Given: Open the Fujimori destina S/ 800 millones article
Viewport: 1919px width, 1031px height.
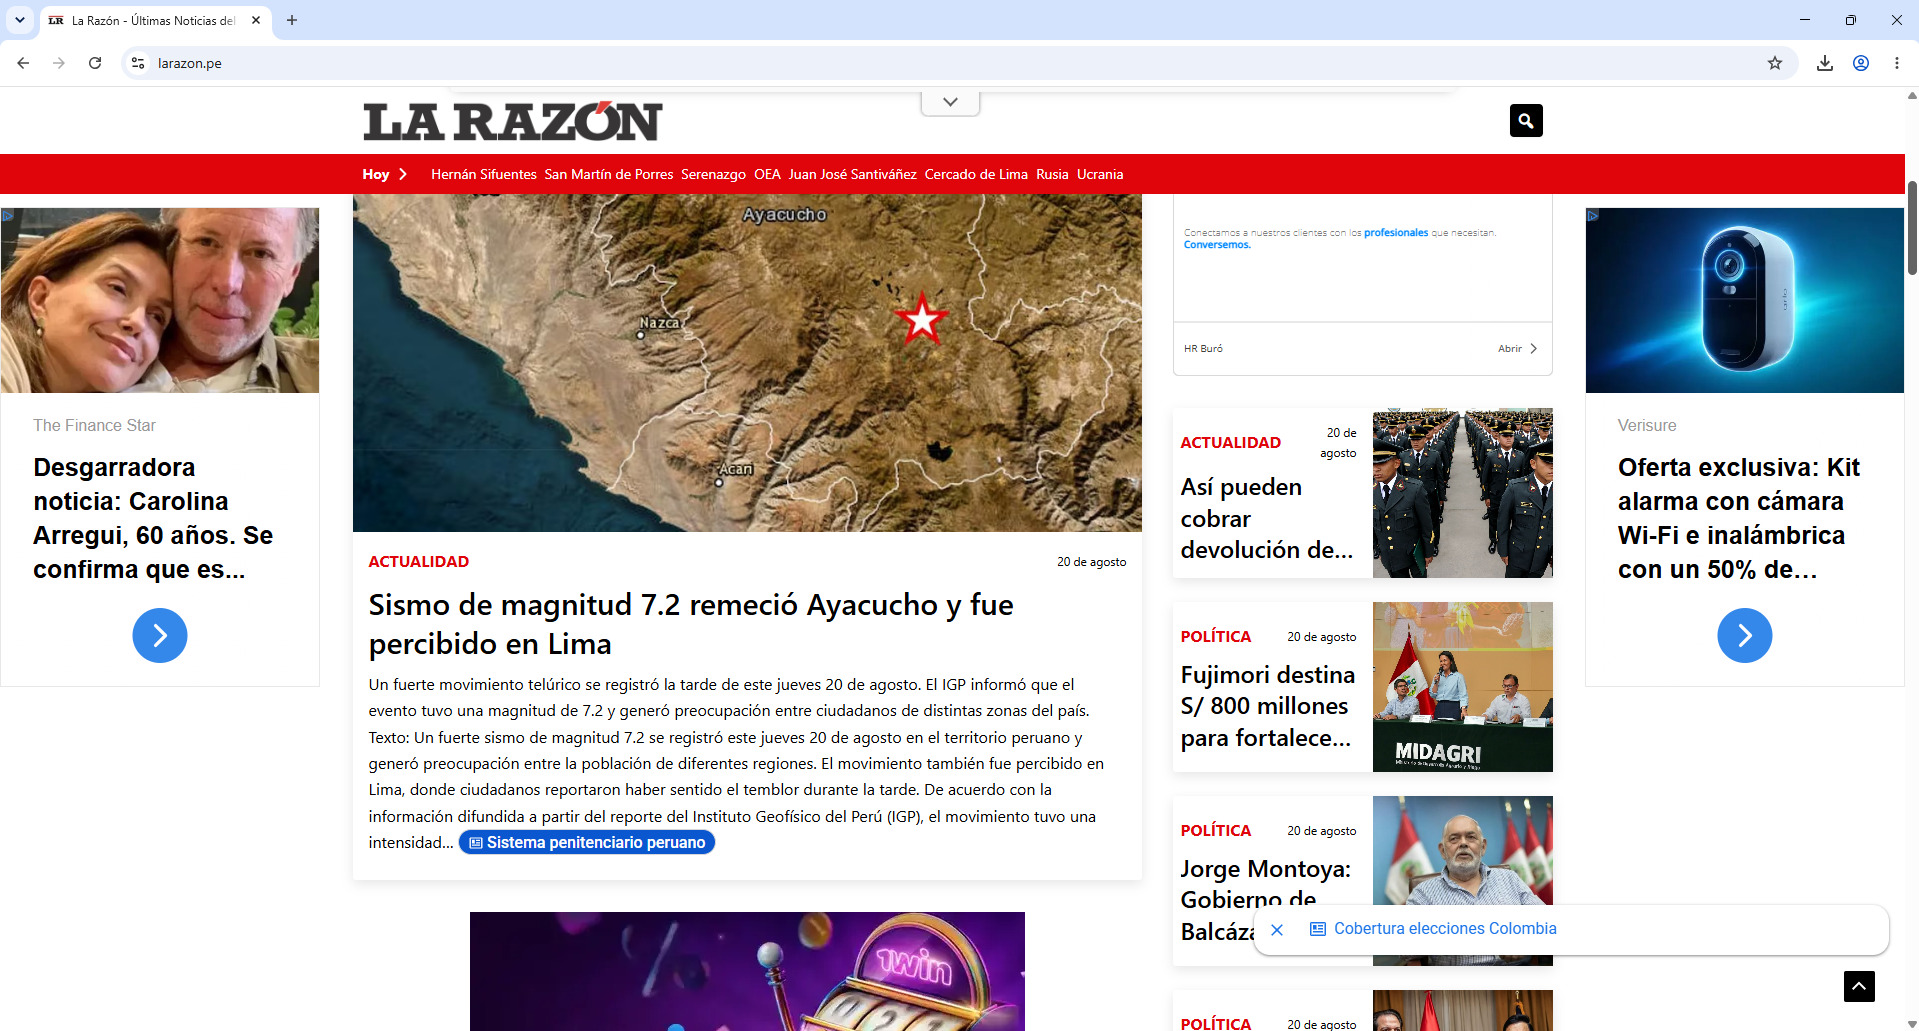Looking at the screenshot, I should [1268, 706].
